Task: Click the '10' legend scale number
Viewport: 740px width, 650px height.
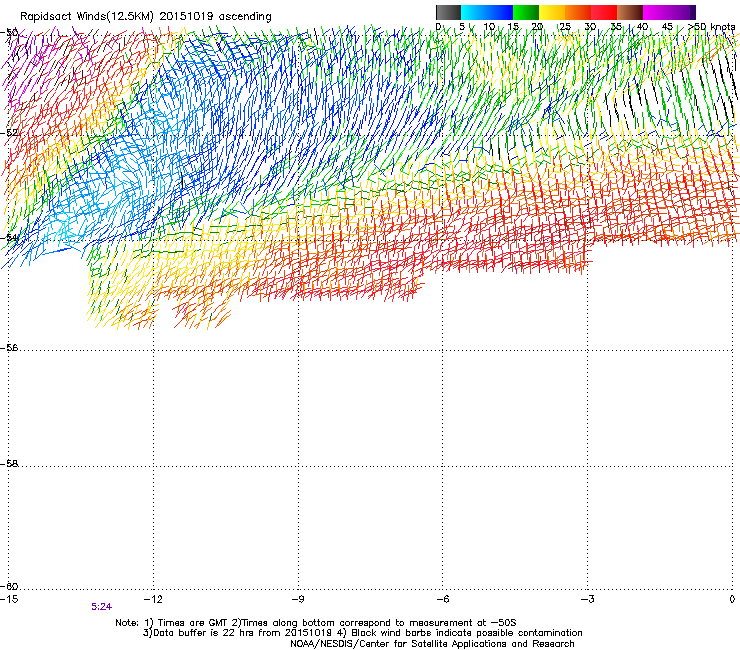Action: point(489,27)
